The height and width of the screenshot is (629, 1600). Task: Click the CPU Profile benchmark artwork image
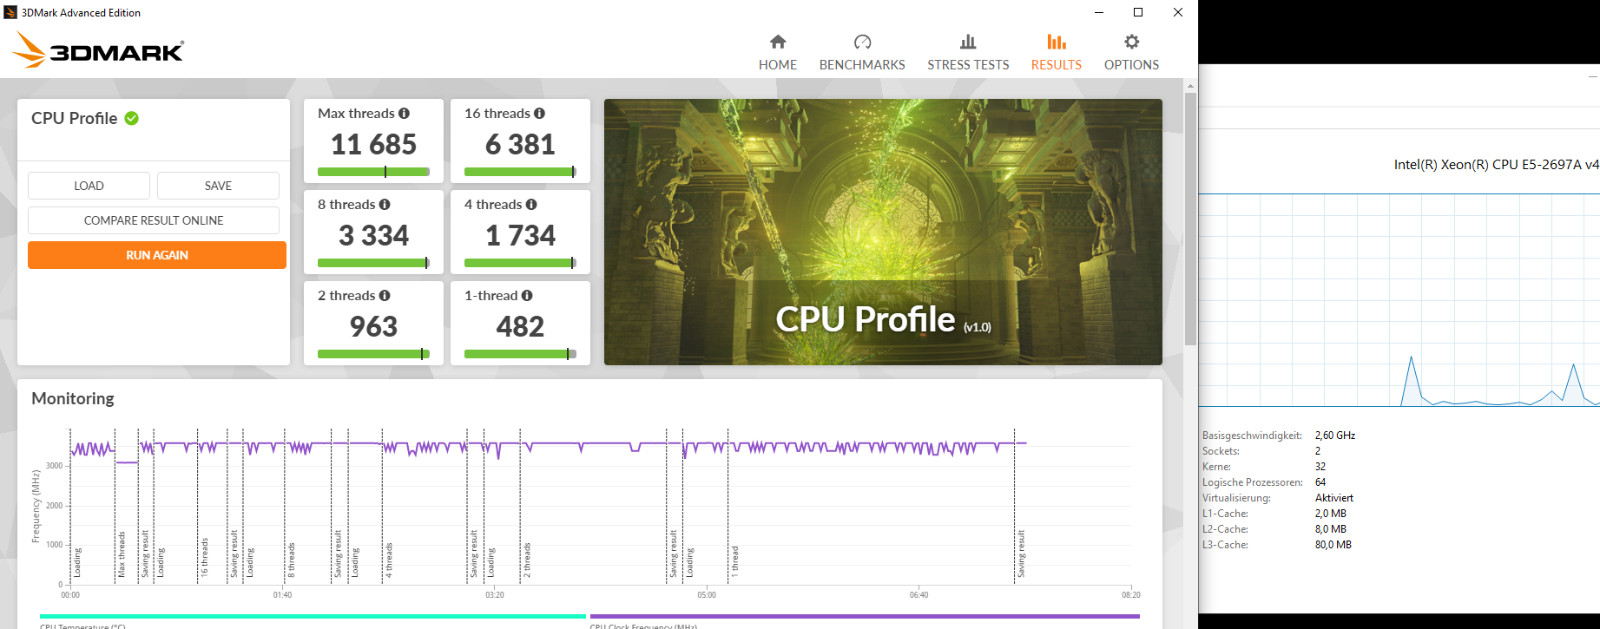883,232
